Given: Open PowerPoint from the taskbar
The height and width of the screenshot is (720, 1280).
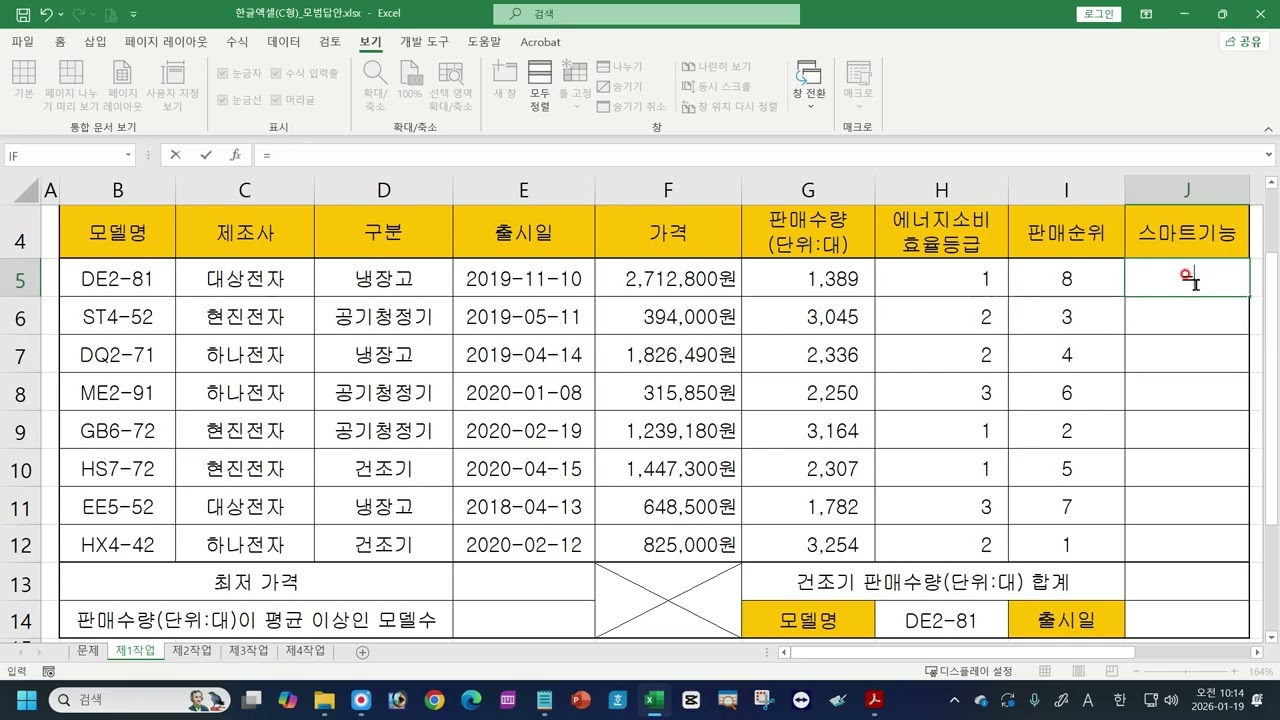Looking at the screenshot, I should (x=581, y=700).
